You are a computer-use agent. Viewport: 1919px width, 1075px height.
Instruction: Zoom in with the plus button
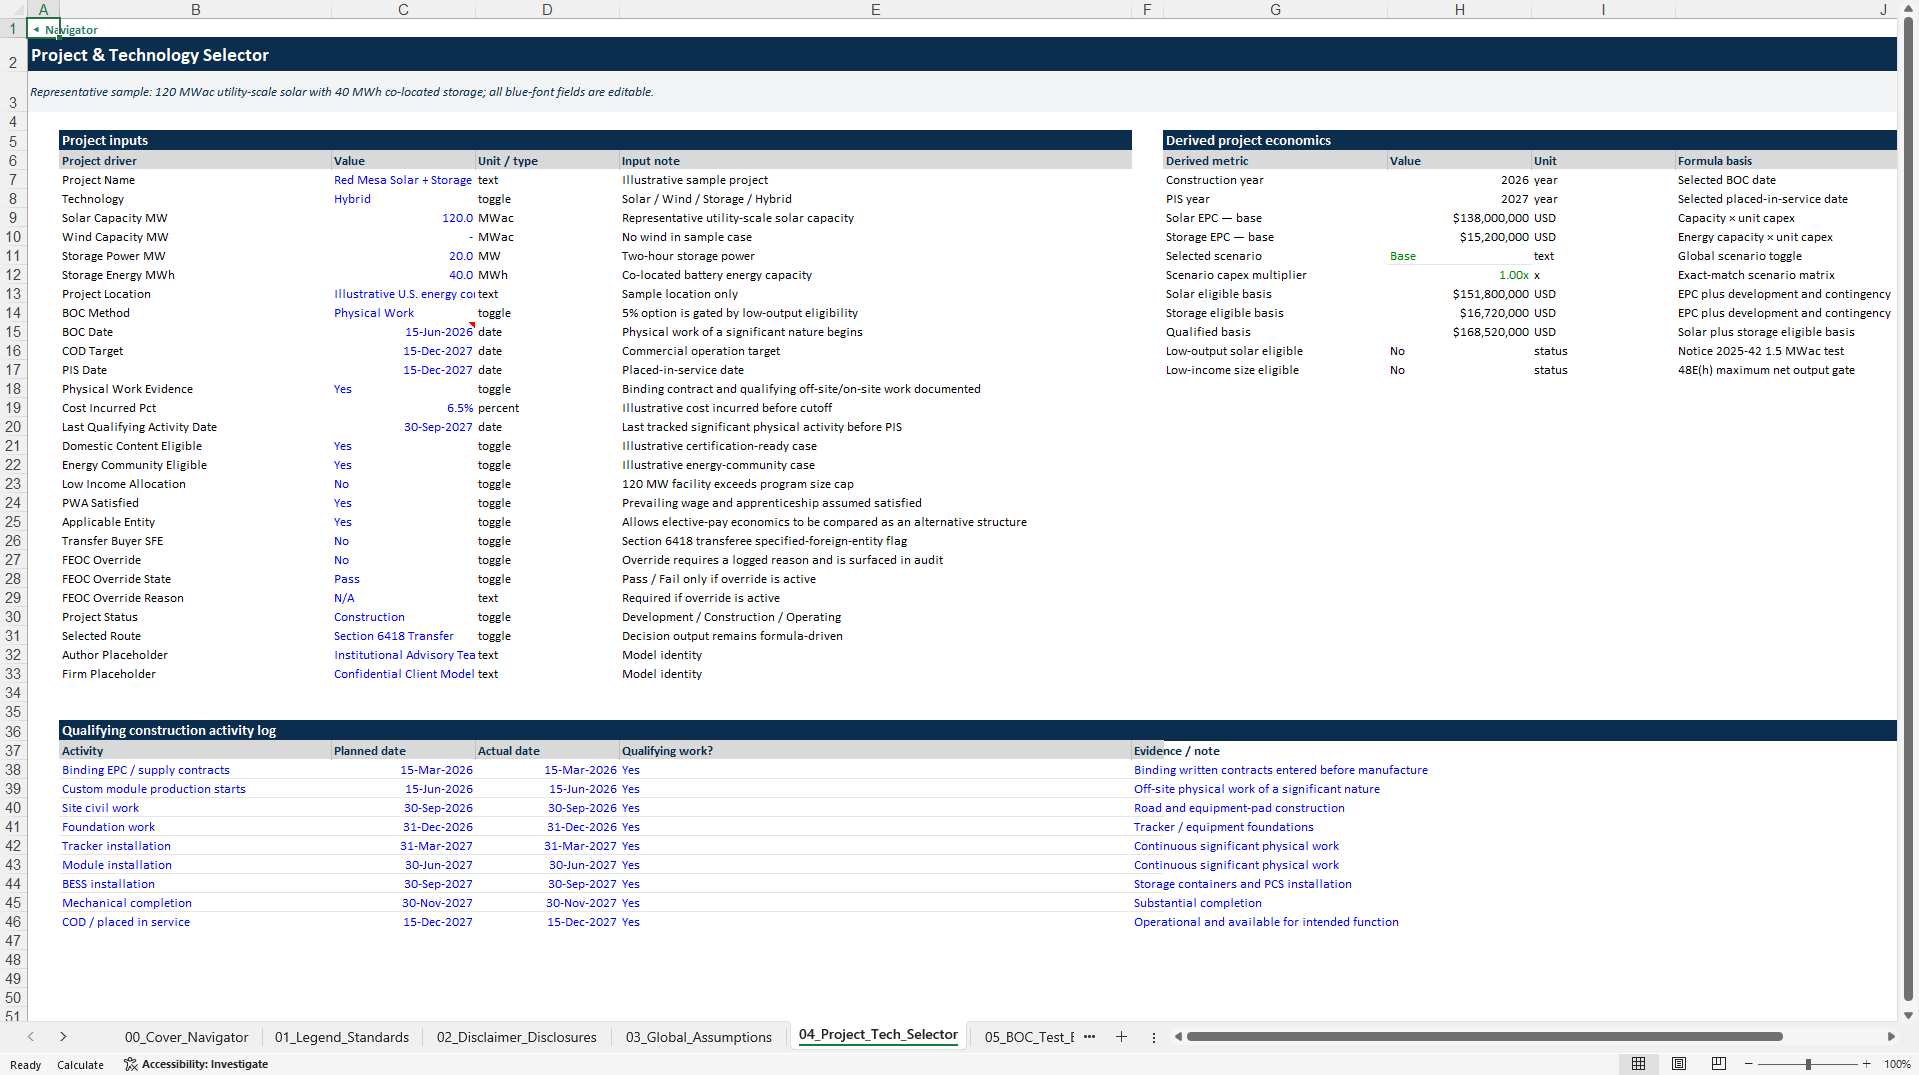1866,1064
